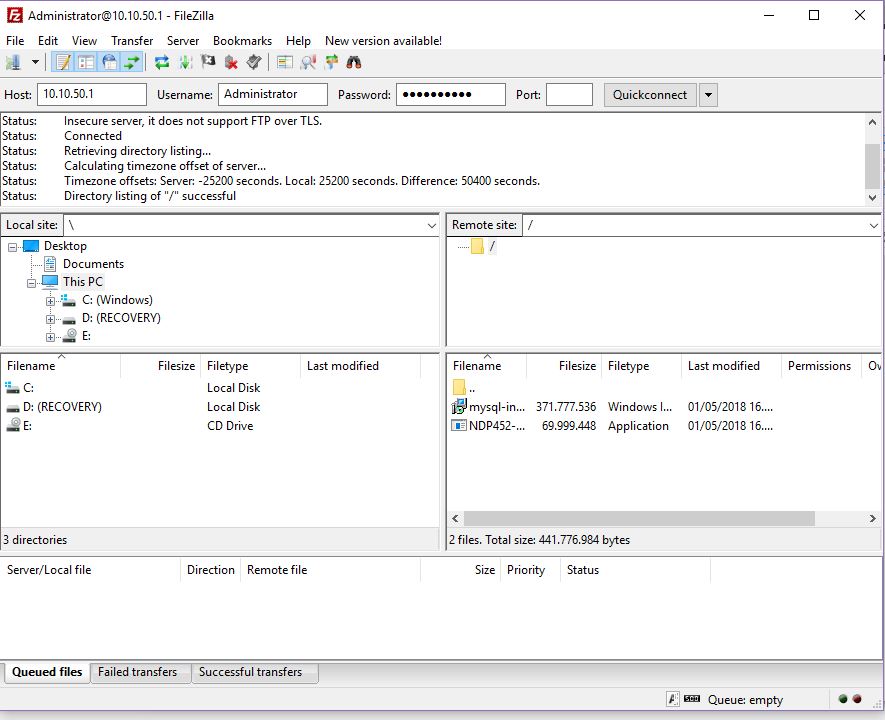Screen dimensions: 885x720
Task: Cancel the current operation
Action: pos(206,62)
